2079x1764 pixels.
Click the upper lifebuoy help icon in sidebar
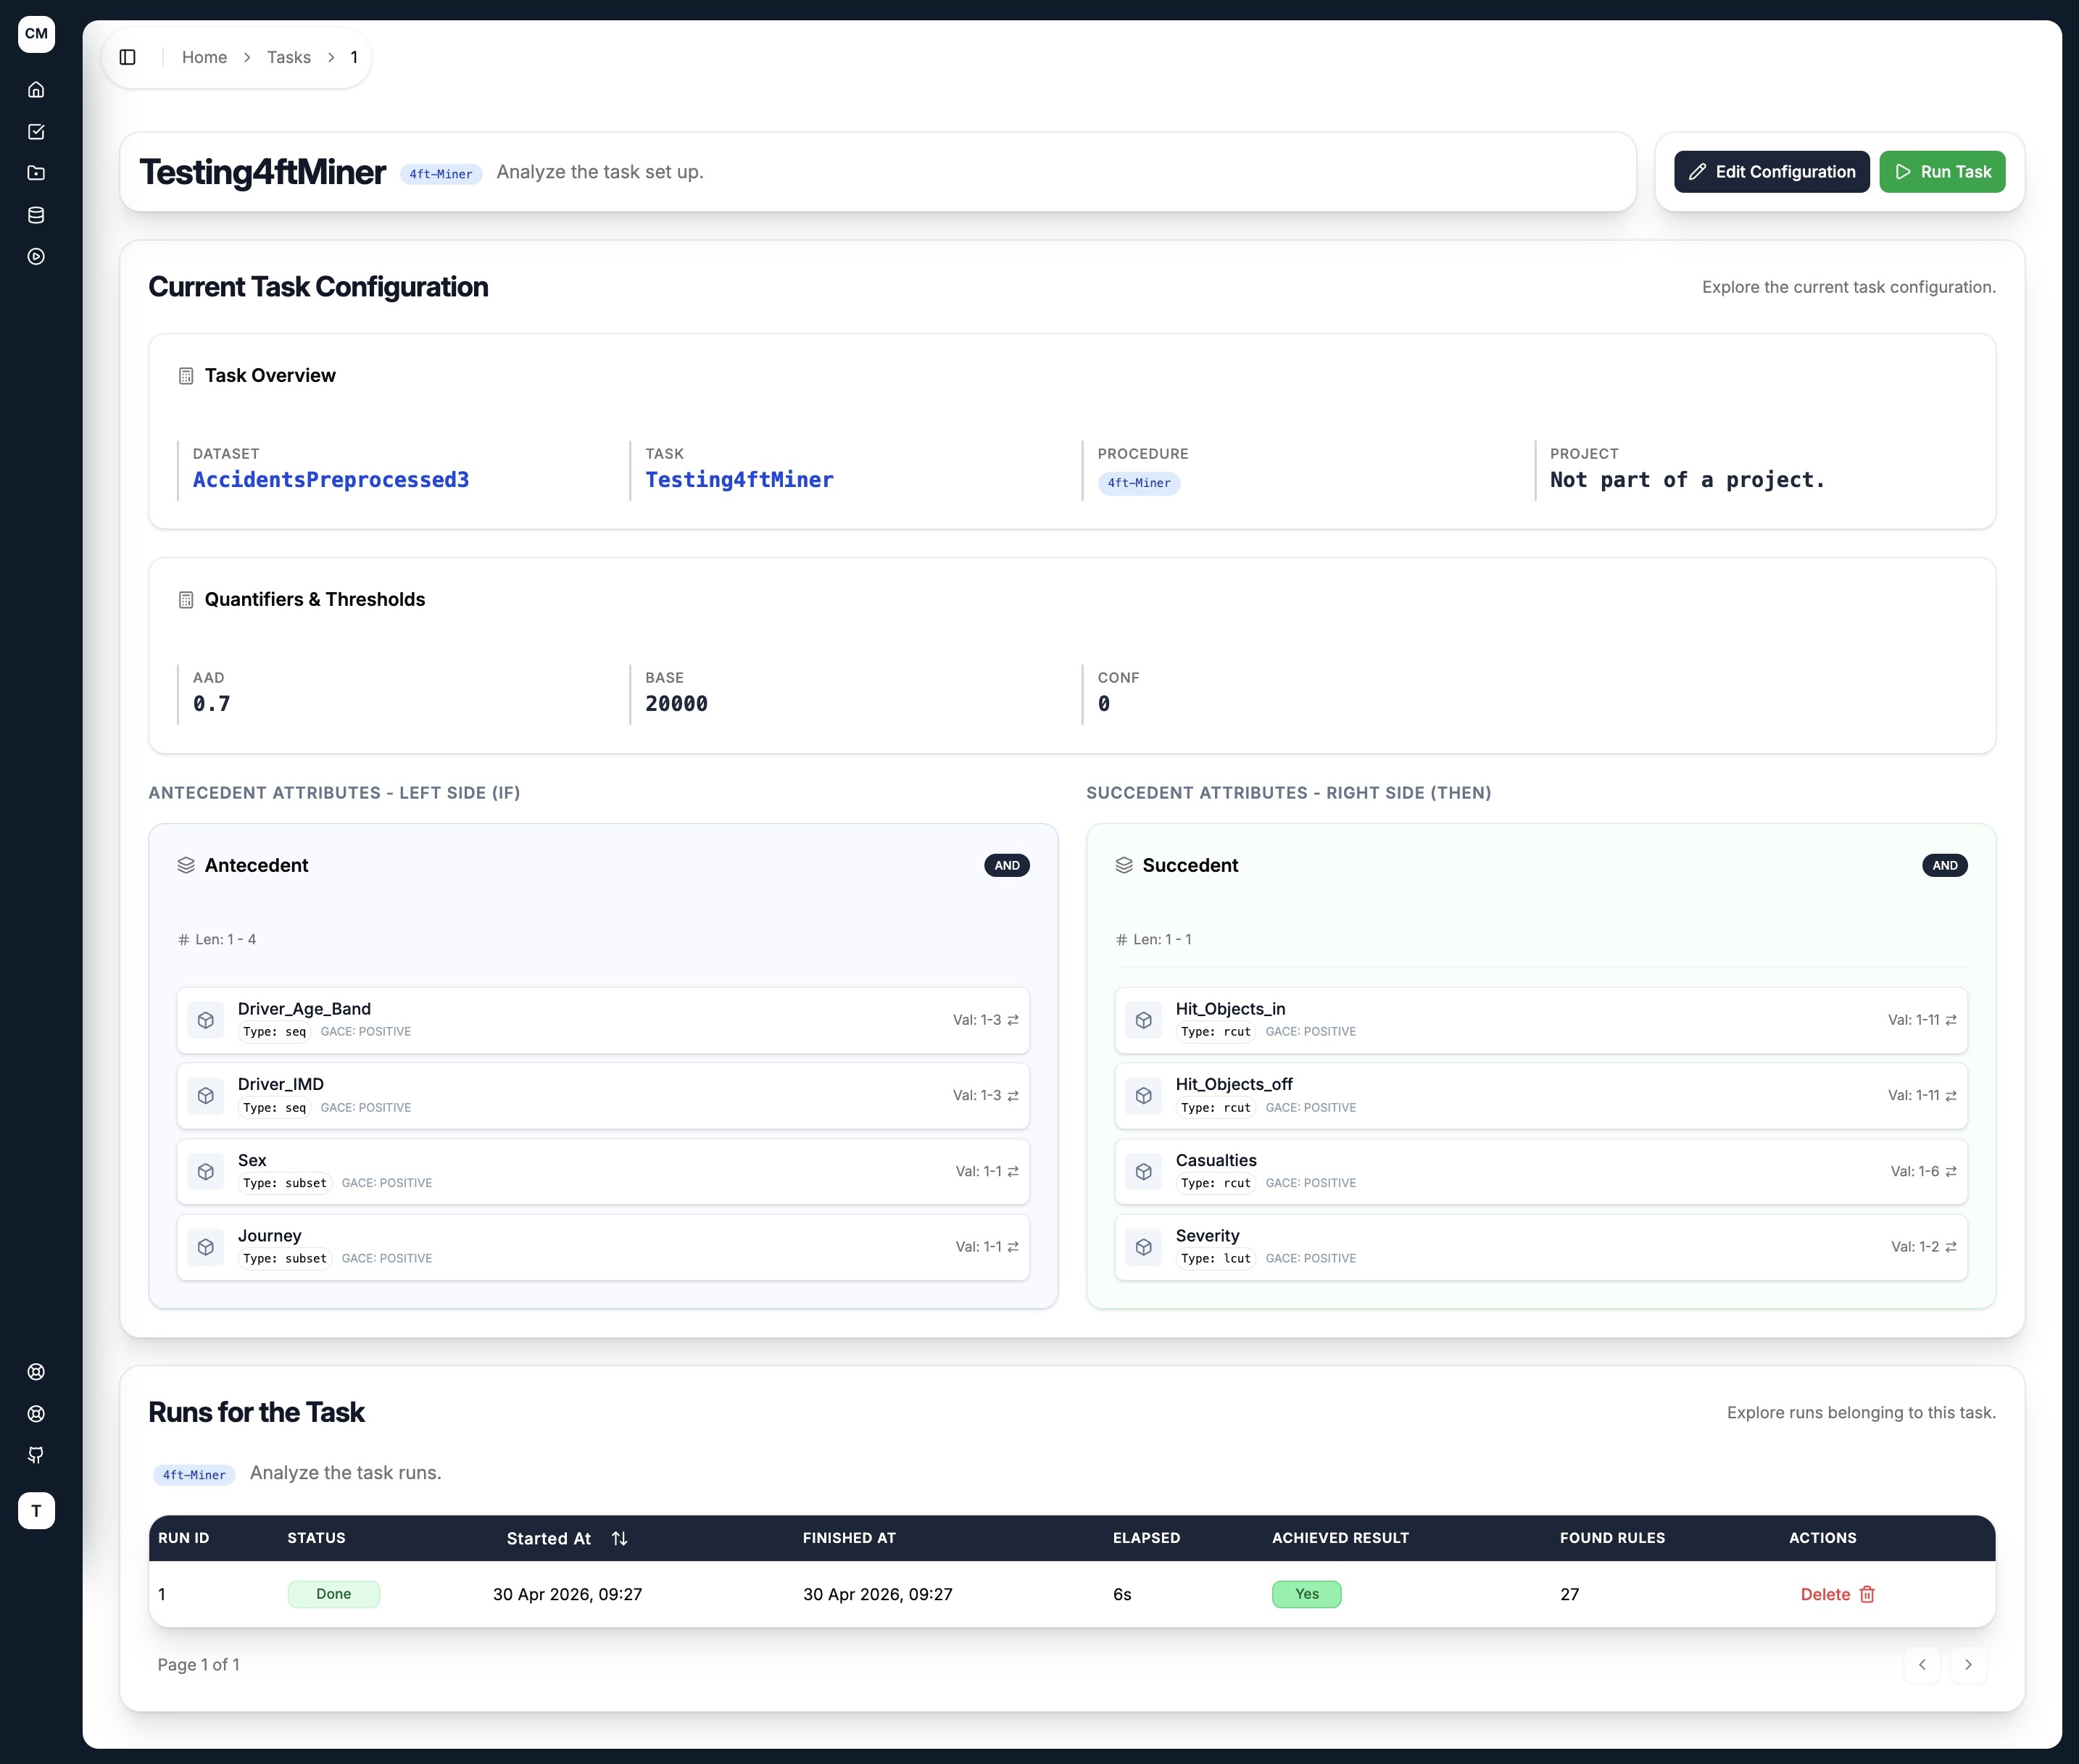pyautogui.click(x=36, y=1372)
